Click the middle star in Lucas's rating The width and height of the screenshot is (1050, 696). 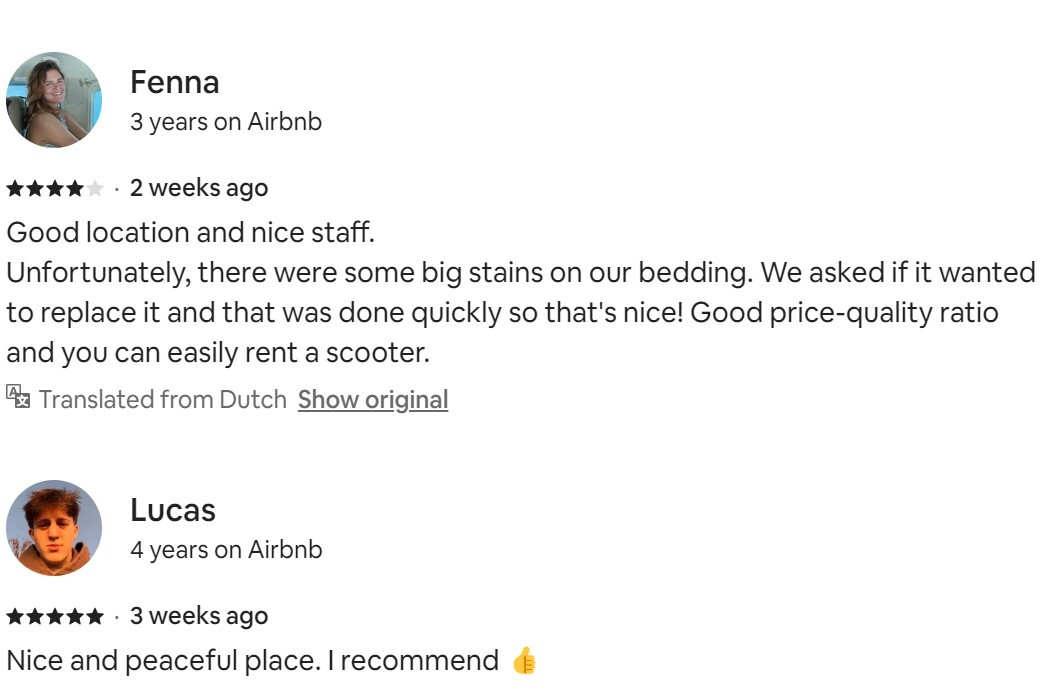click(55, 616)
